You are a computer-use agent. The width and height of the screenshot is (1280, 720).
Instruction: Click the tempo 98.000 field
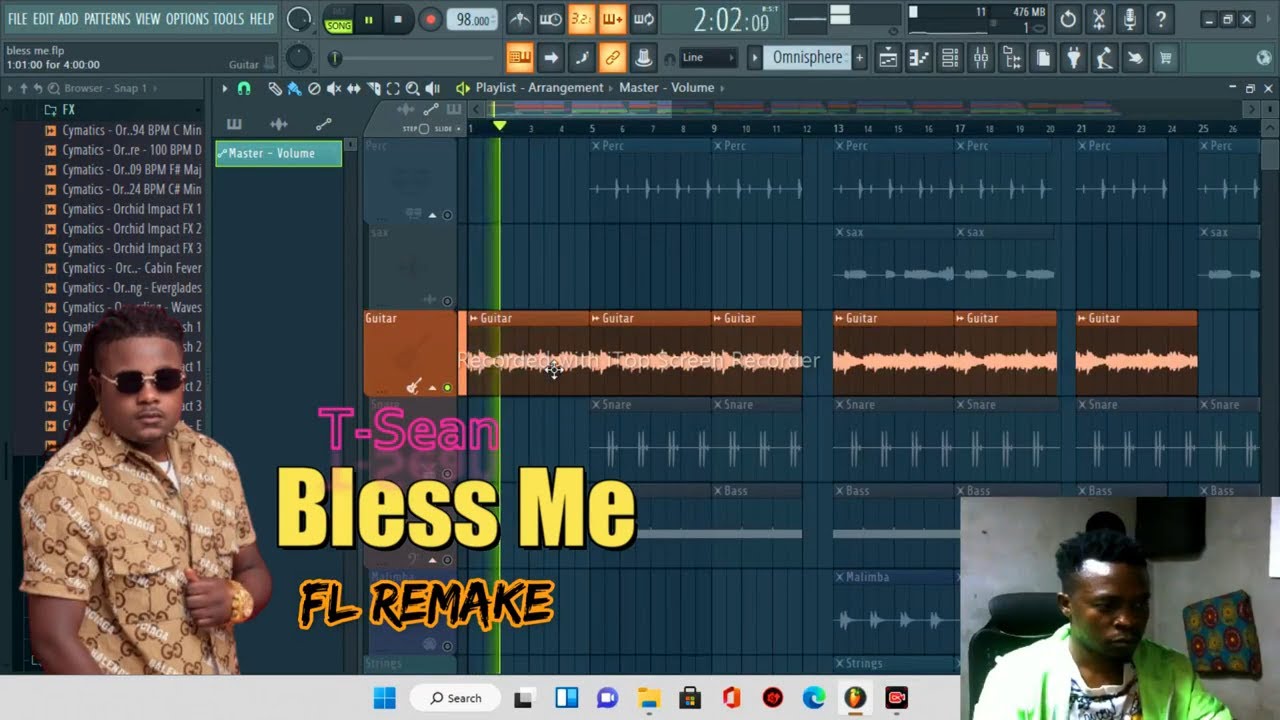point(473,20)
